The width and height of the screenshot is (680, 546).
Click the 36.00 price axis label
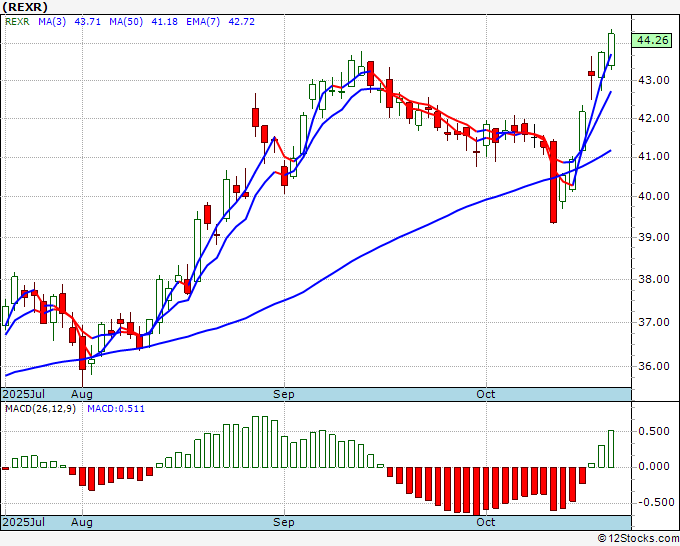click(654, 366)
